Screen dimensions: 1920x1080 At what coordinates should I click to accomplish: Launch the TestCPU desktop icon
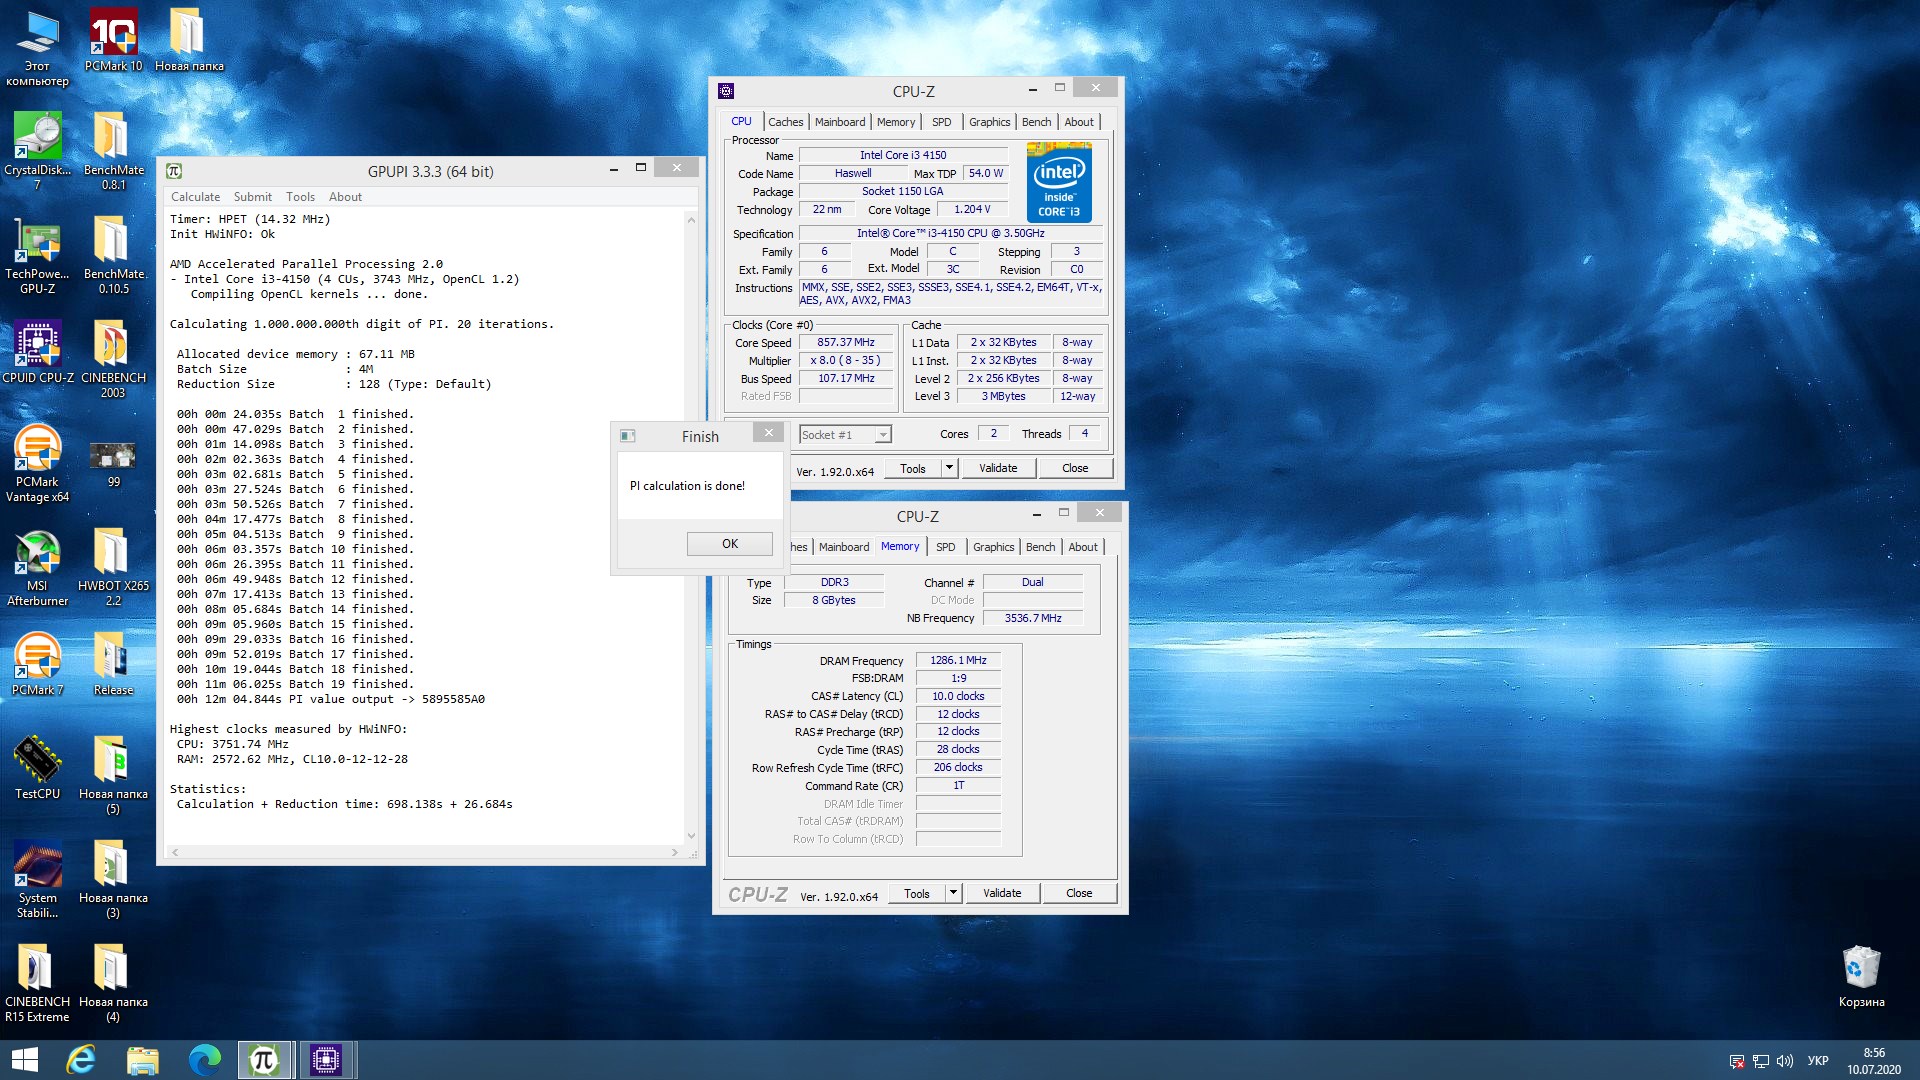pyautogui.click(x=37, y=767)
